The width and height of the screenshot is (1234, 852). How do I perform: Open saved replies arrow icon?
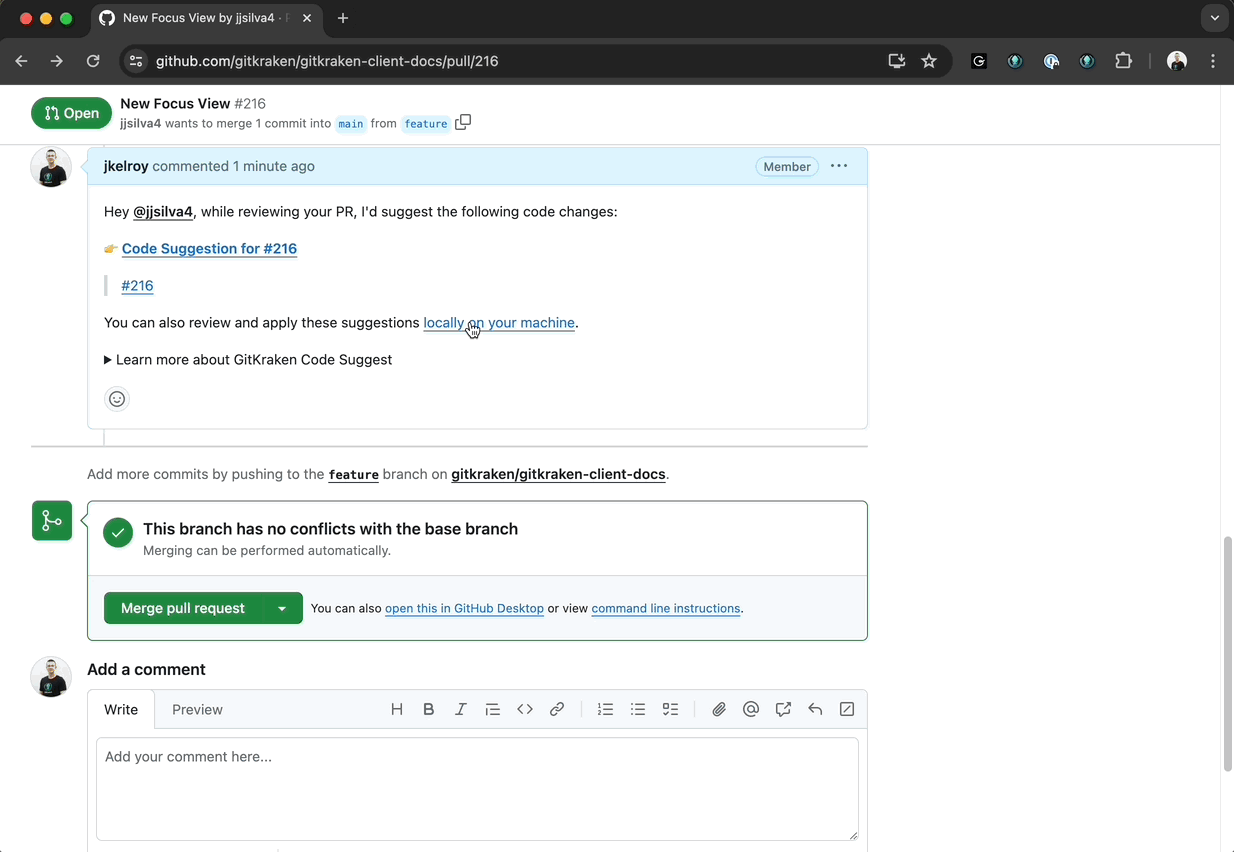tap(815, 709)
